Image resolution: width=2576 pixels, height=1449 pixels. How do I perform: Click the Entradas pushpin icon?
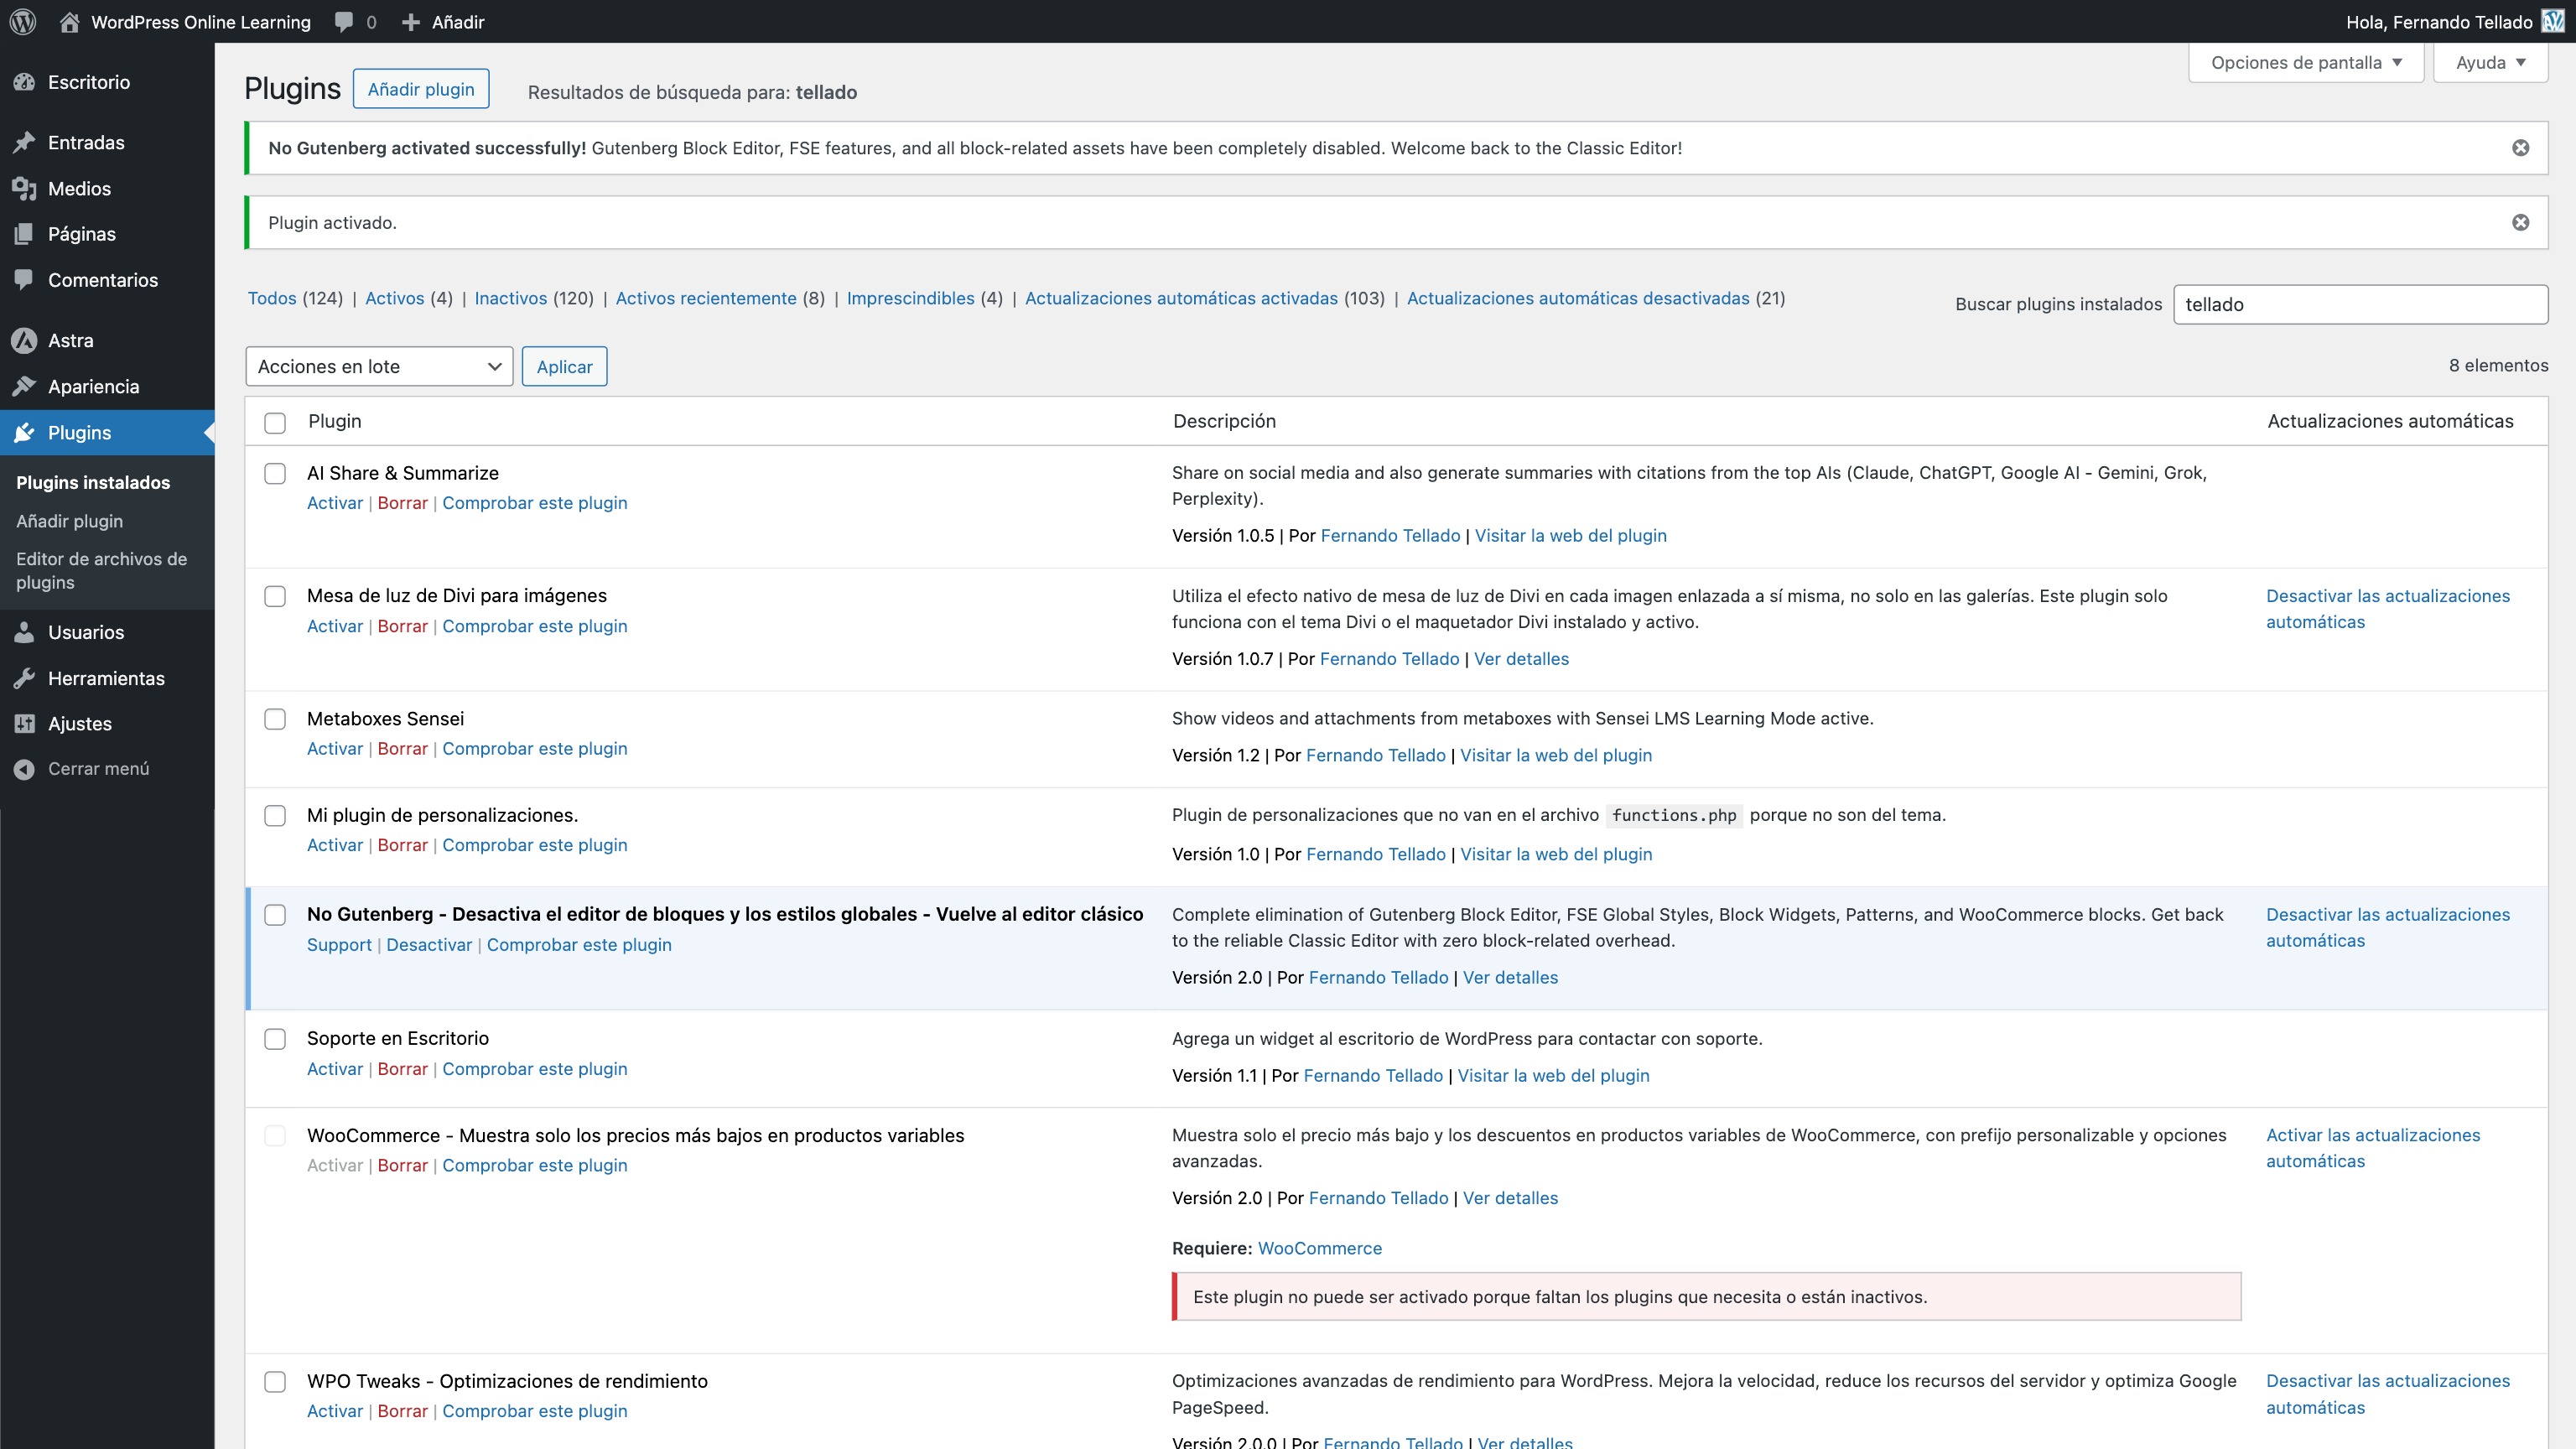click(x=25, y=142)
